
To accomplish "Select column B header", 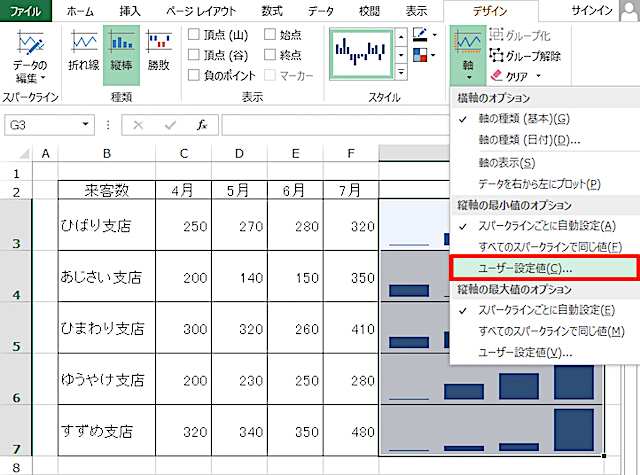I will (107, 154).
